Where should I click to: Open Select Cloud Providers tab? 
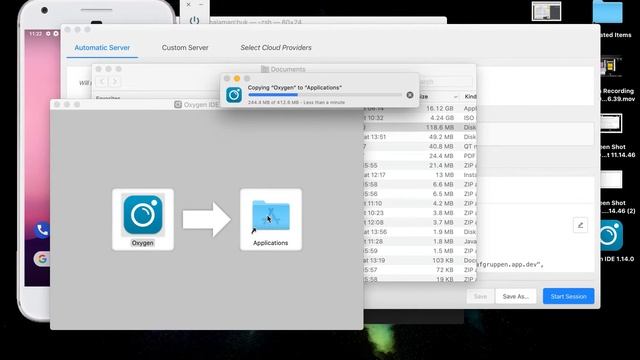pos(276,48)
